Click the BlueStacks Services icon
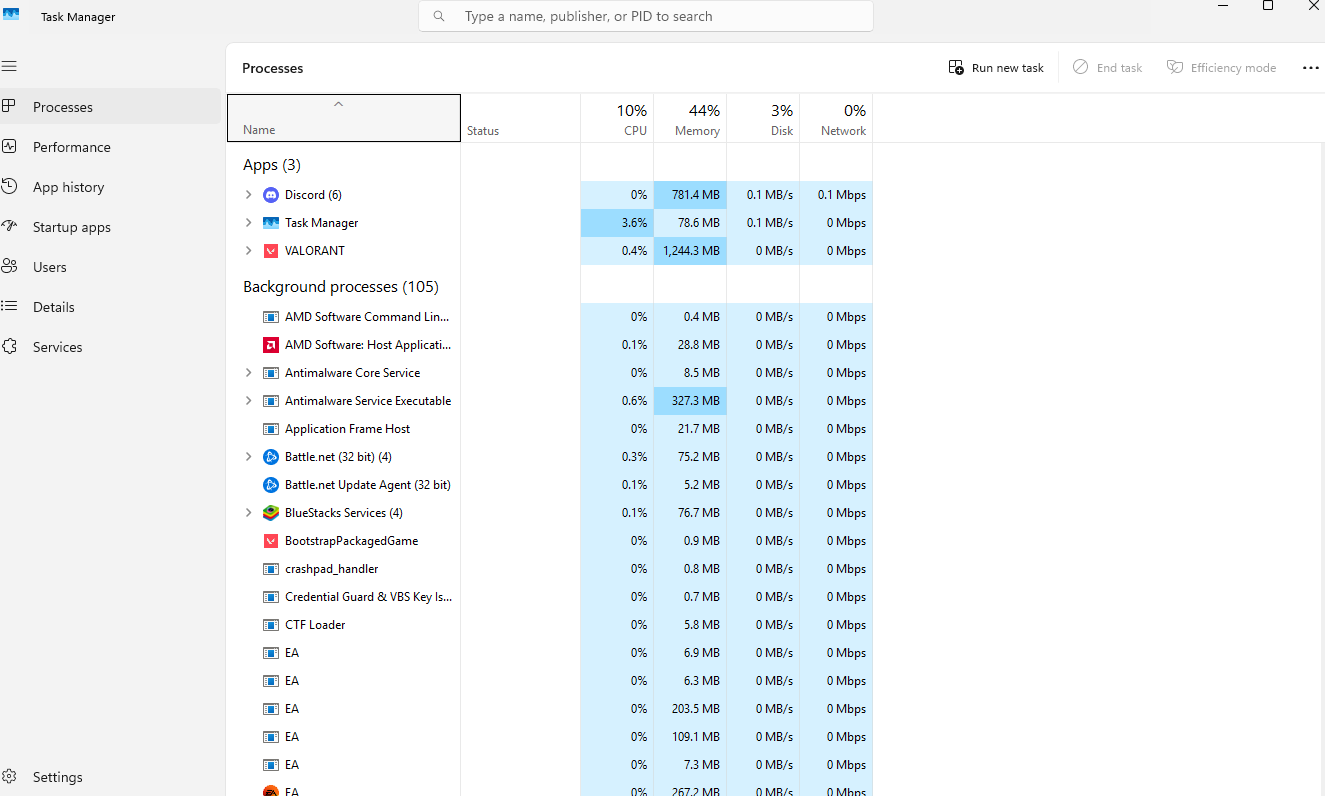The height and width of the screenshot is (796, 1325). [x=271, y=513]
